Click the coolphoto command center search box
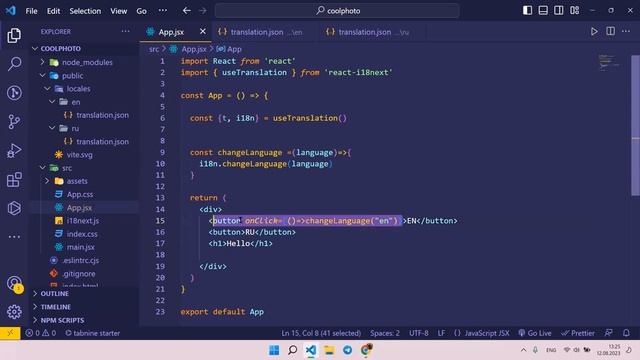Viewport: 640px width, 360px height. (x=337, y=11)
